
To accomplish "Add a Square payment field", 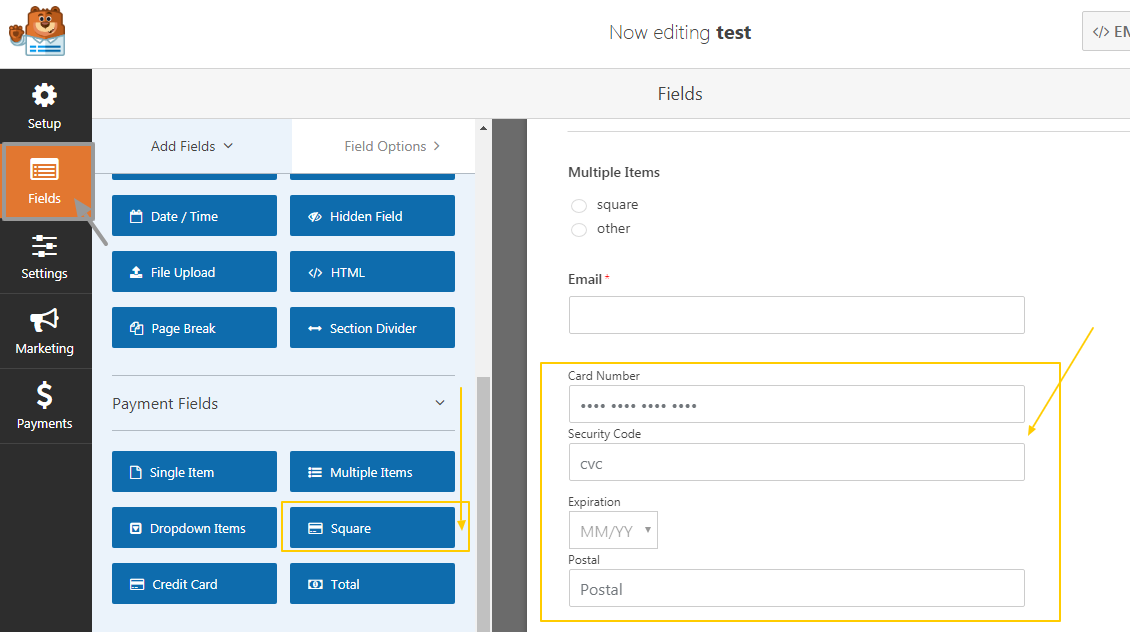I will (x=372, y=527).
